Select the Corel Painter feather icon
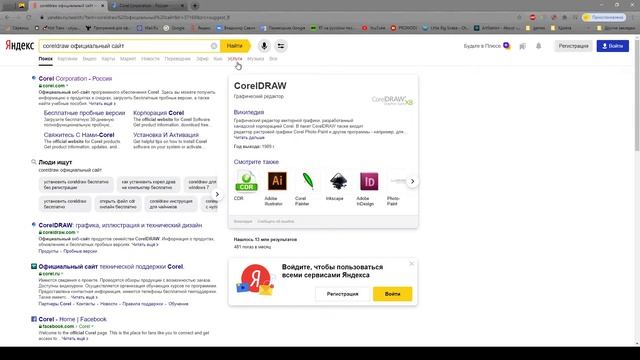Screen dimensions: 640x360 (x=308, y=181)
